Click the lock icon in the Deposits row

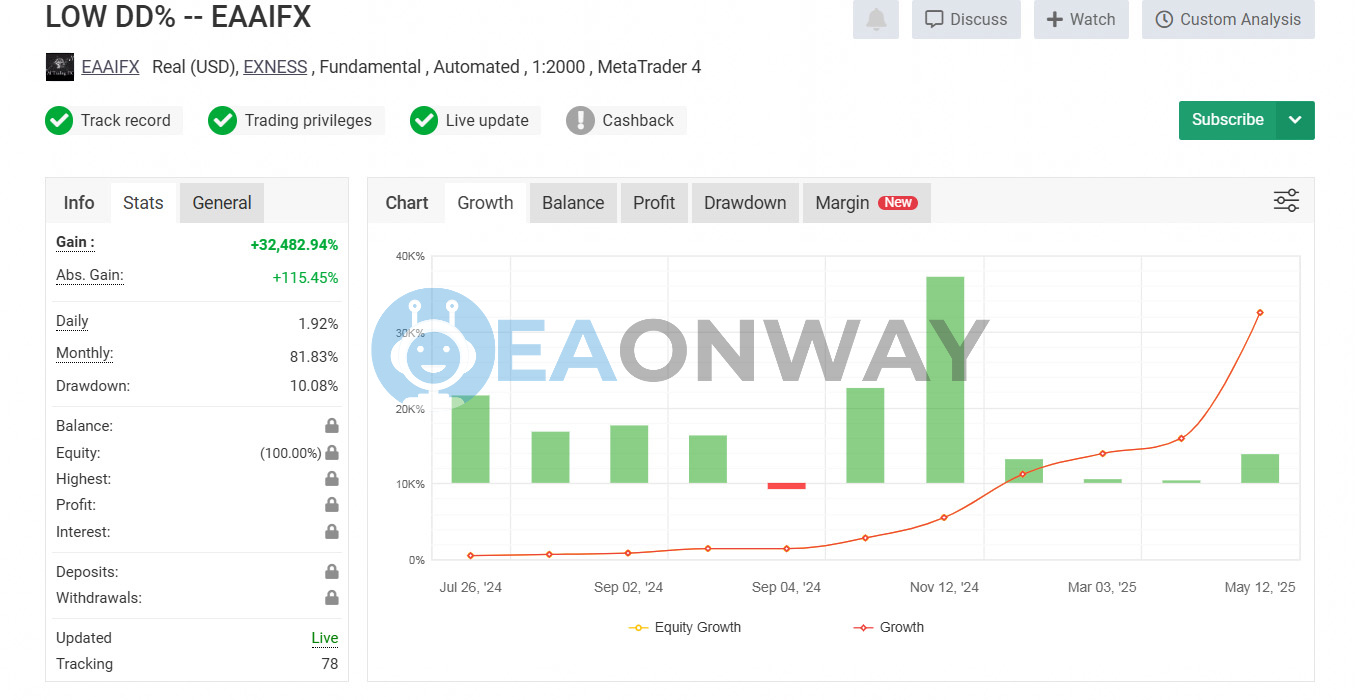pos(331,572)
